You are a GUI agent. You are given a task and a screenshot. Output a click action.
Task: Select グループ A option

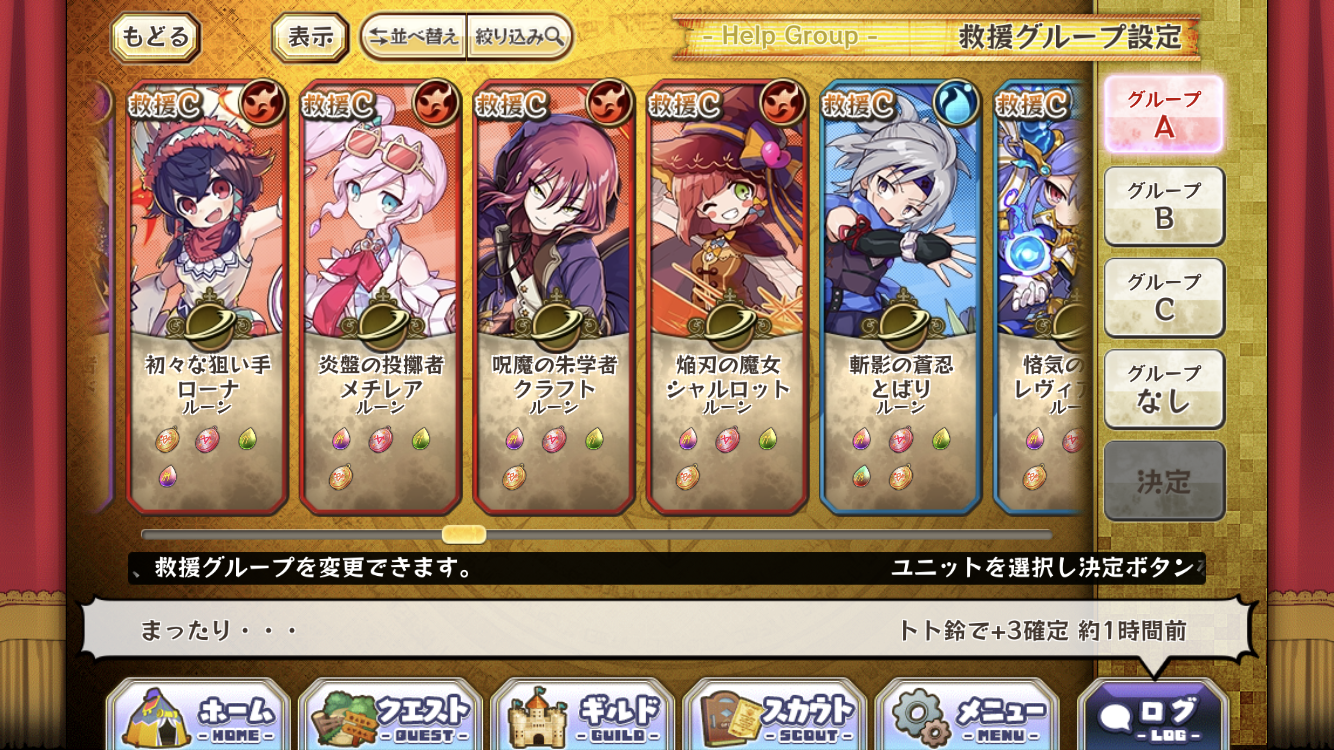tap(1164, 114)
